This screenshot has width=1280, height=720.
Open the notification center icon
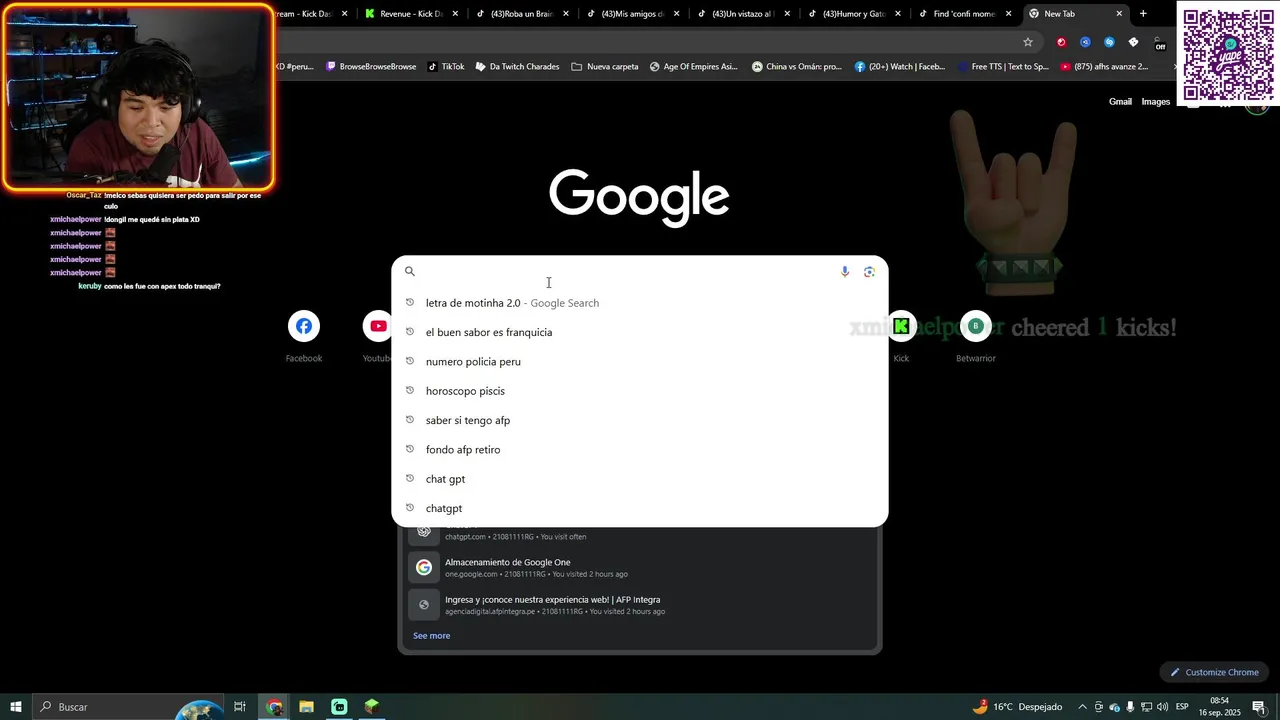tap(1259, 707)
